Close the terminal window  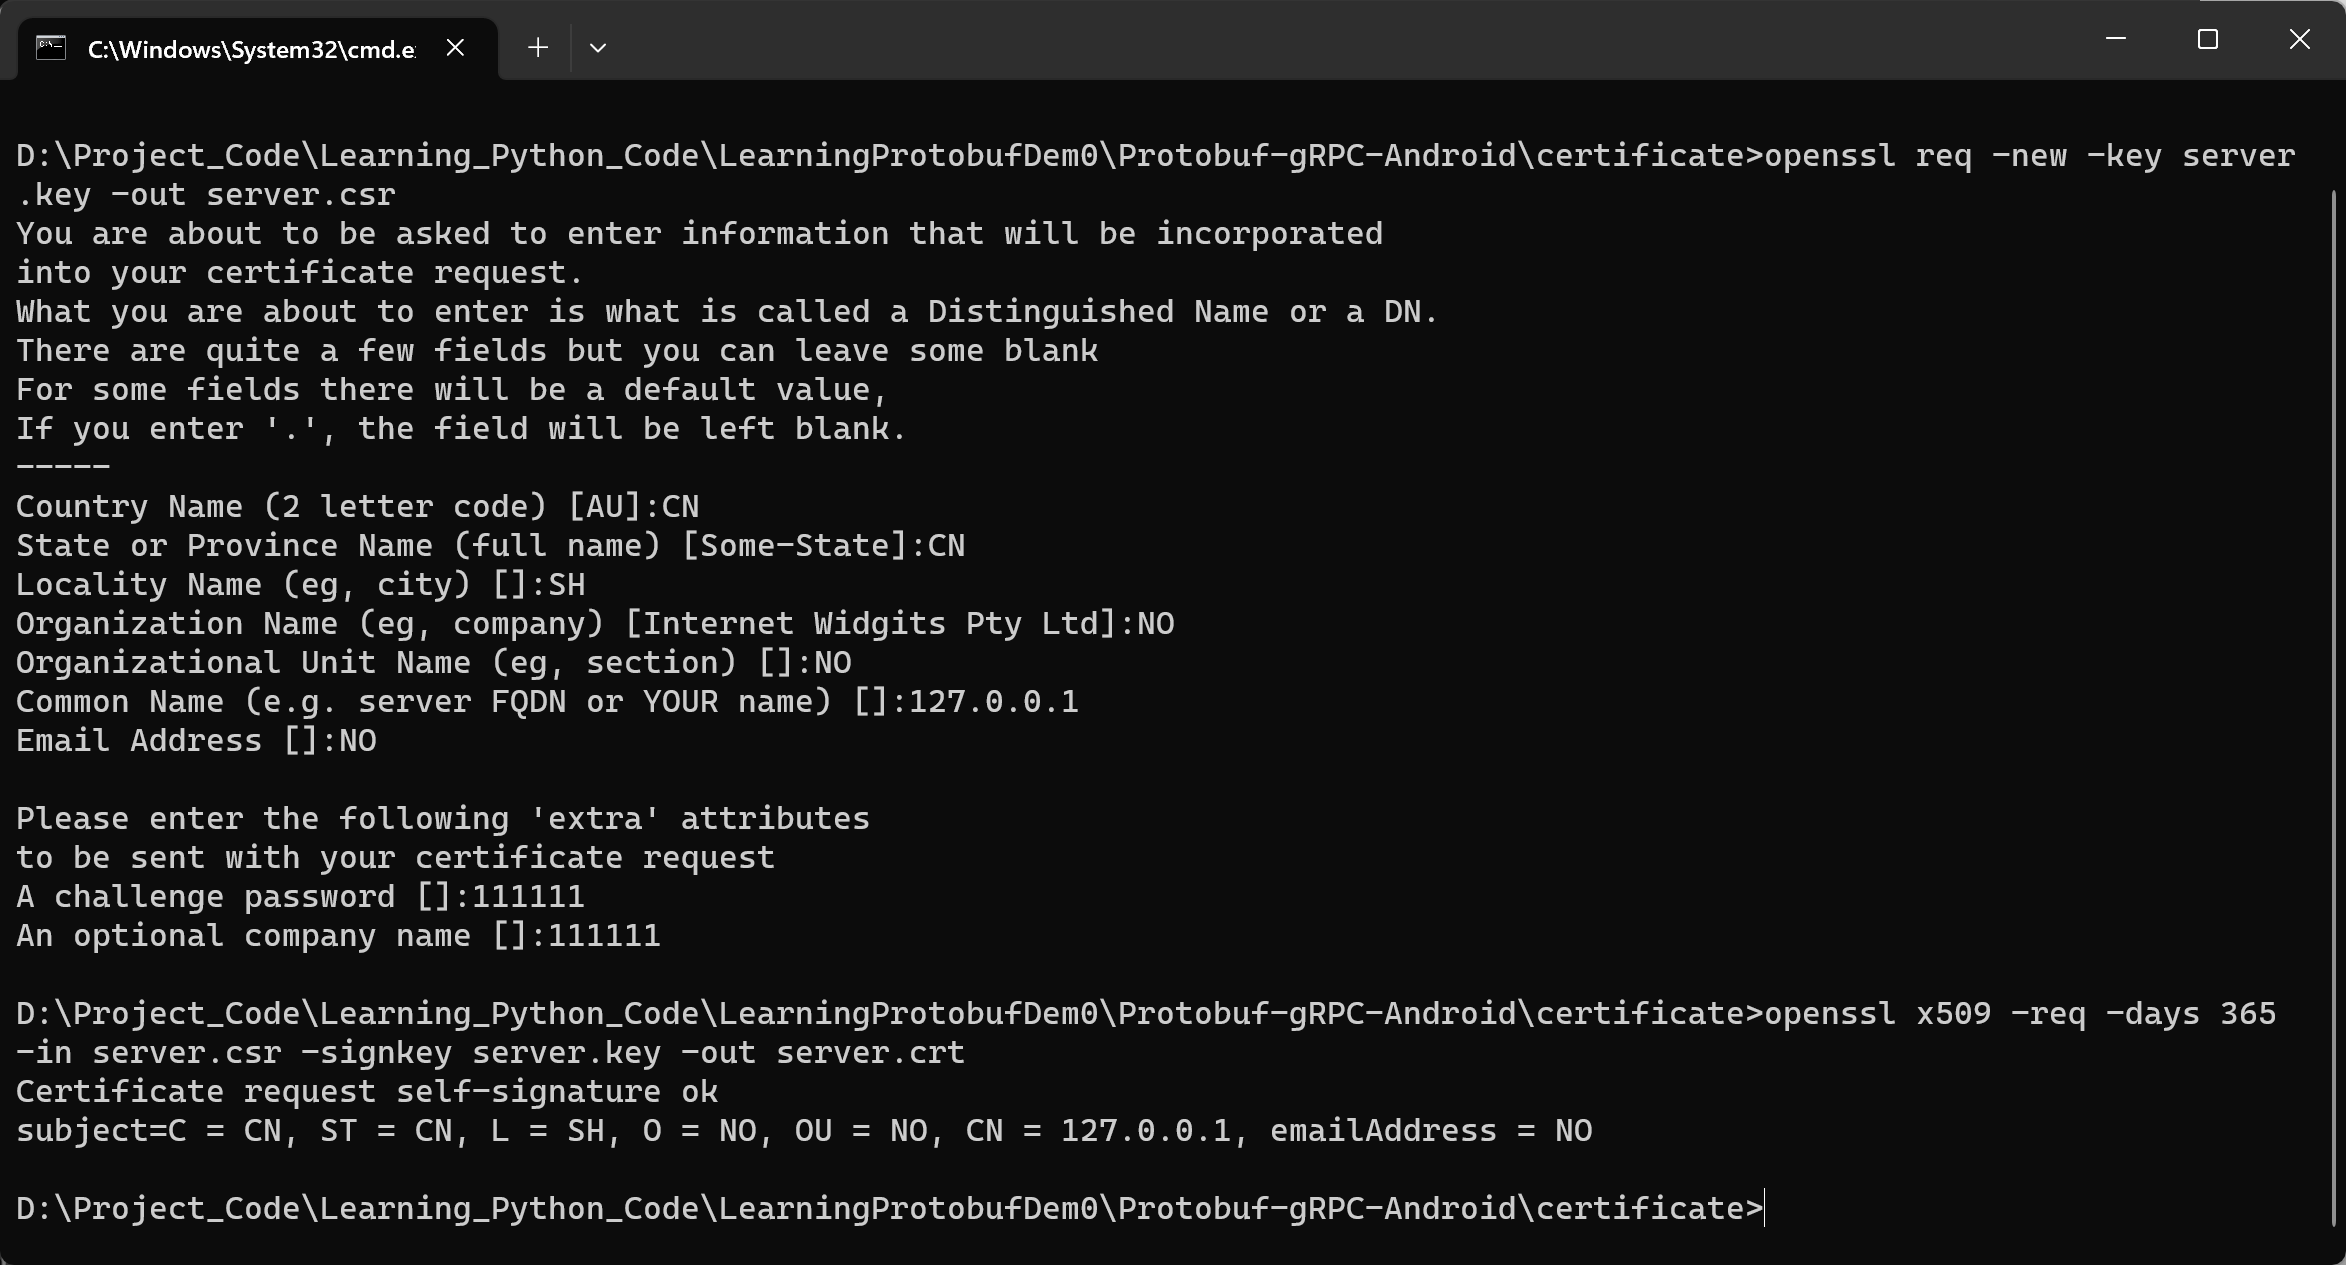pos(2299,40)
